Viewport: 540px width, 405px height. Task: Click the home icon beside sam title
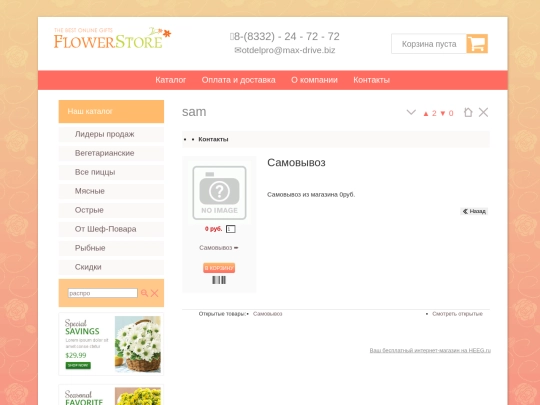(x=468, y=112)
